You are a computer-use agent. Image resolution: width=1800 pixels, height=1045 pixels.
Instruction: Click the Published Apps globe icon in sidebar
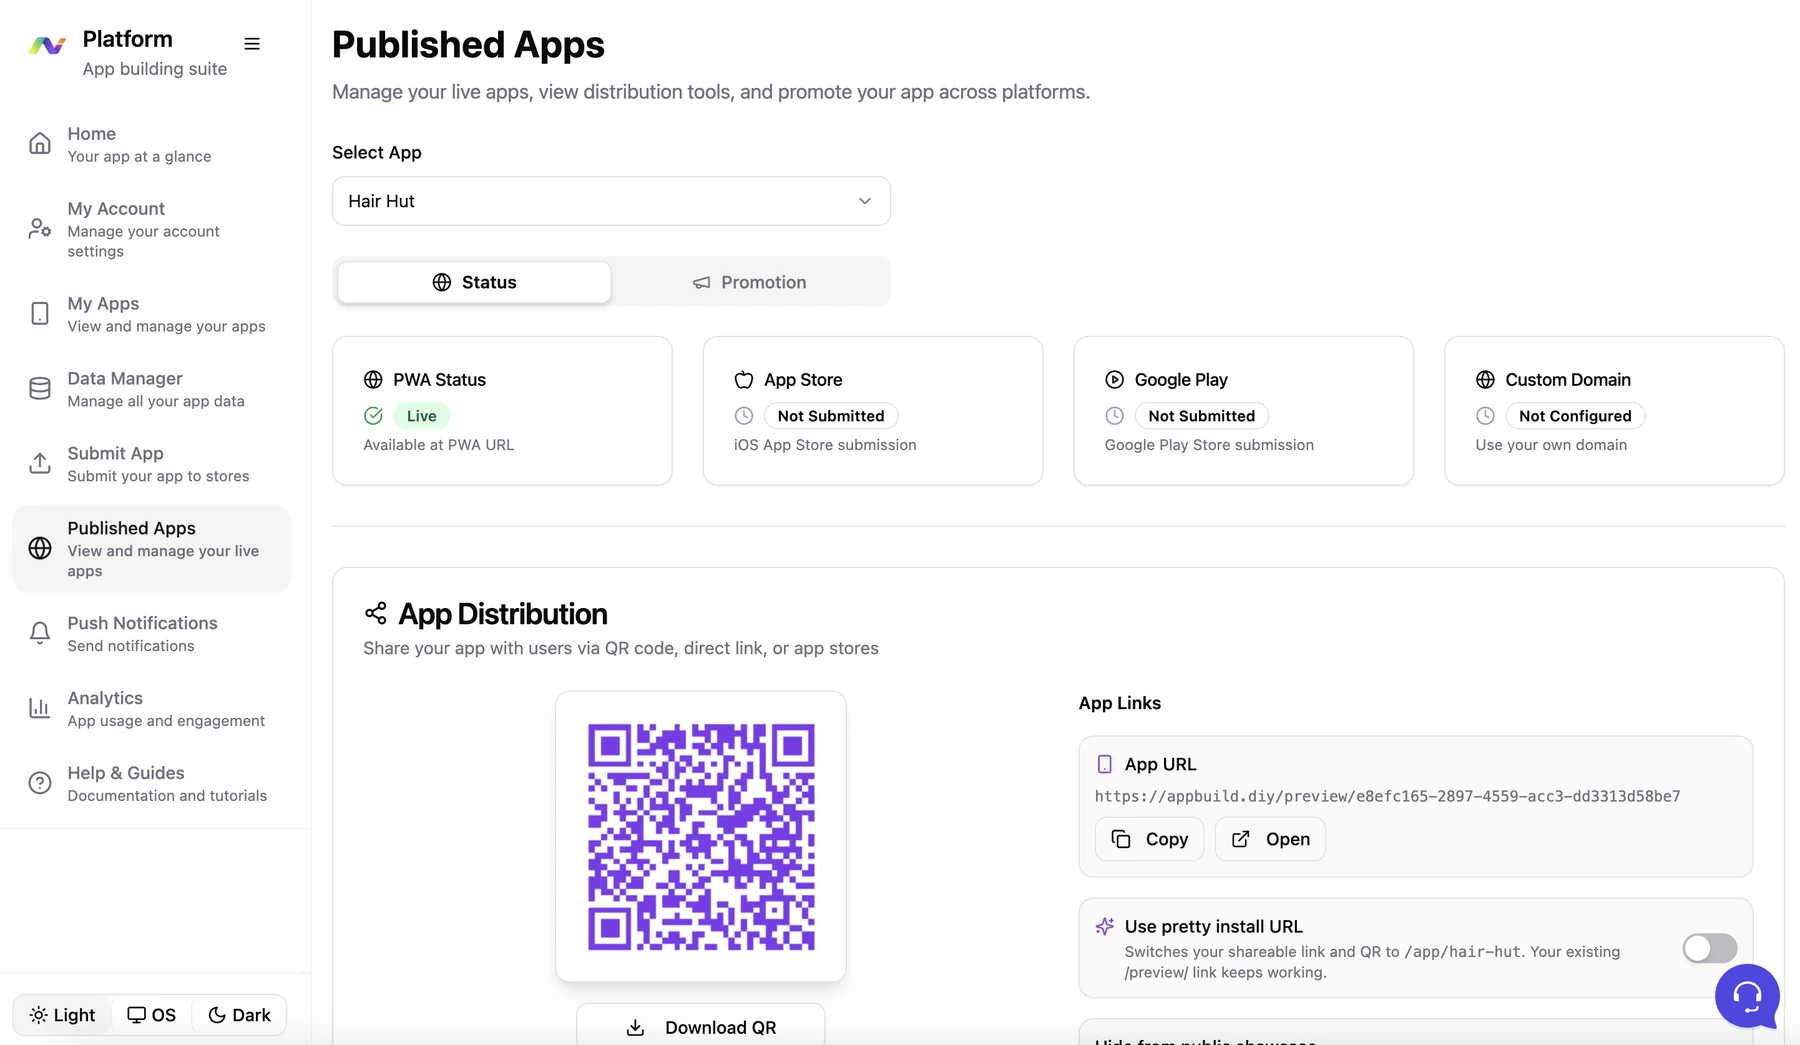click(40, 548)
